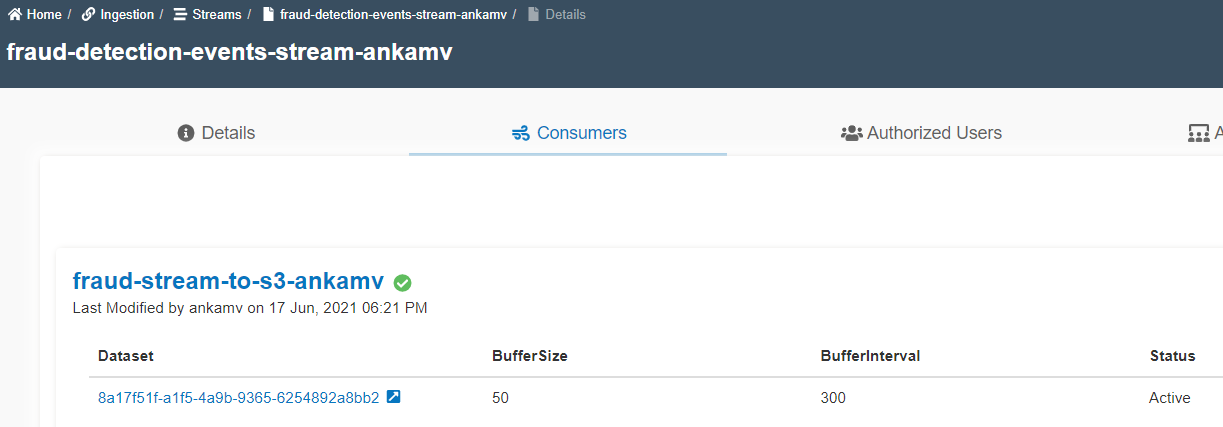The width and height of the screenshot is (1223, 427).
Task: Open dataset in new window icon
Action: [393, 397]
